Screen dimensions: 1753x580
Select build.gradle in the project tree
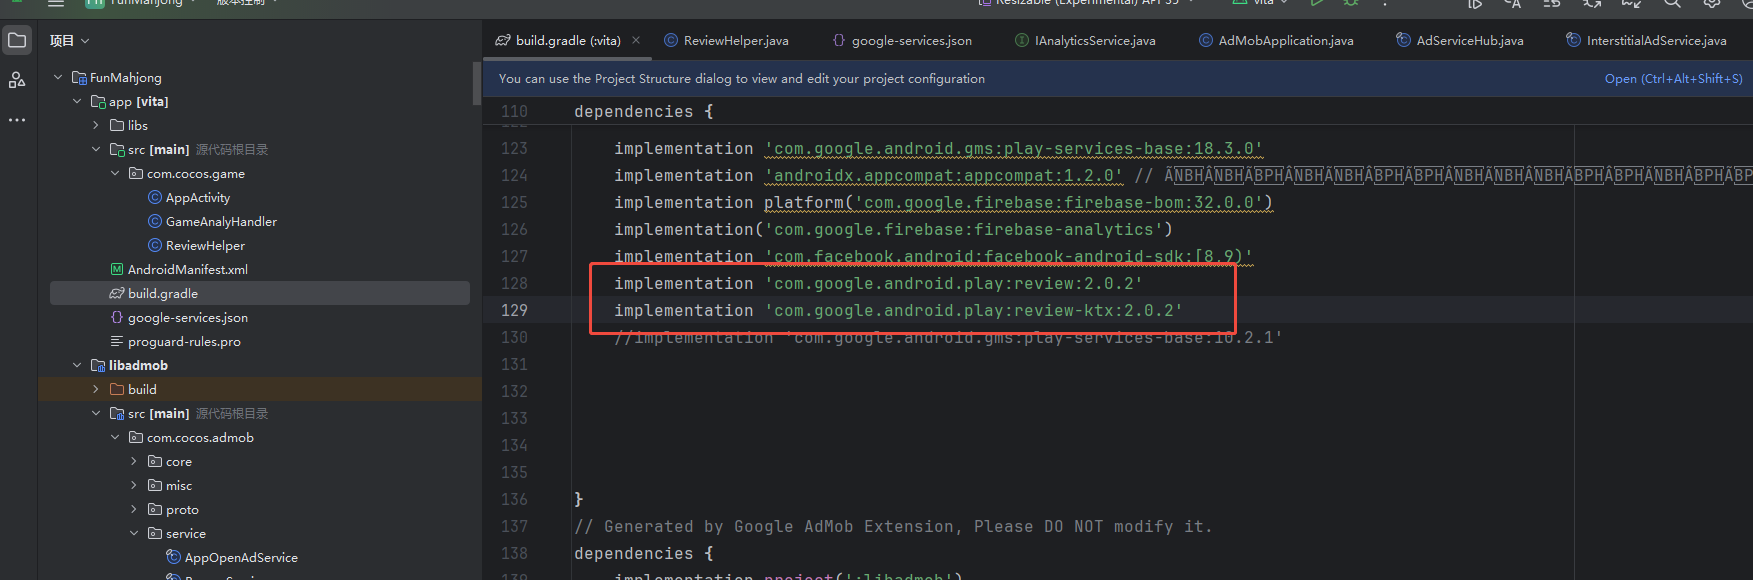click(x=260, y=293)
